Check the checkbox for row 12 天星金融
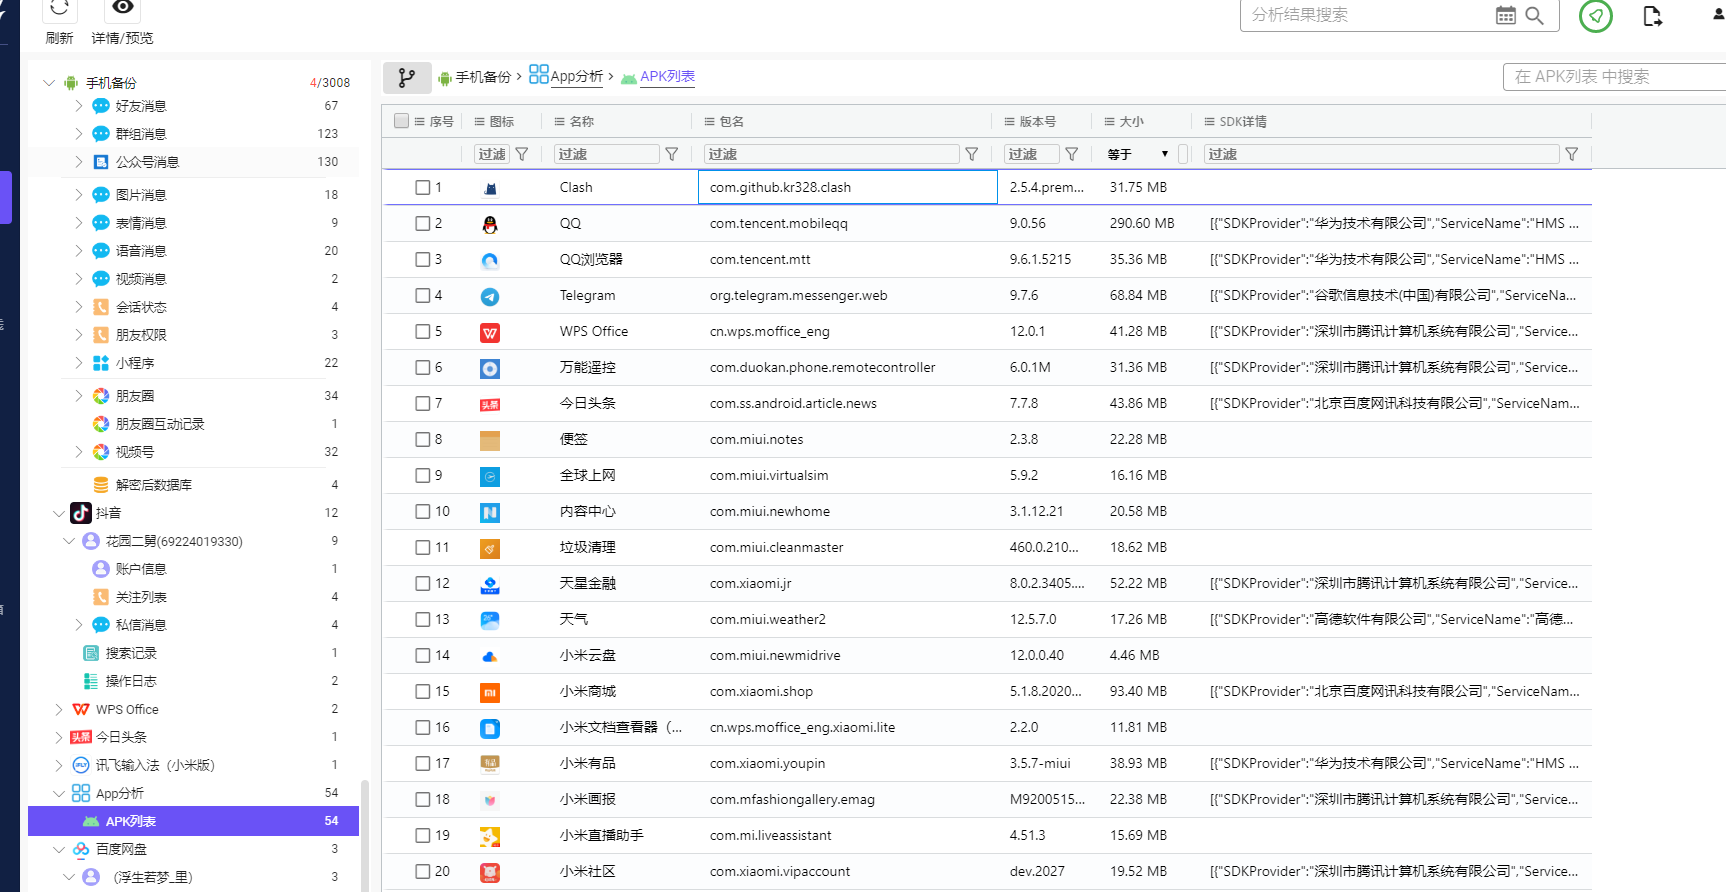 click(423, 583)
